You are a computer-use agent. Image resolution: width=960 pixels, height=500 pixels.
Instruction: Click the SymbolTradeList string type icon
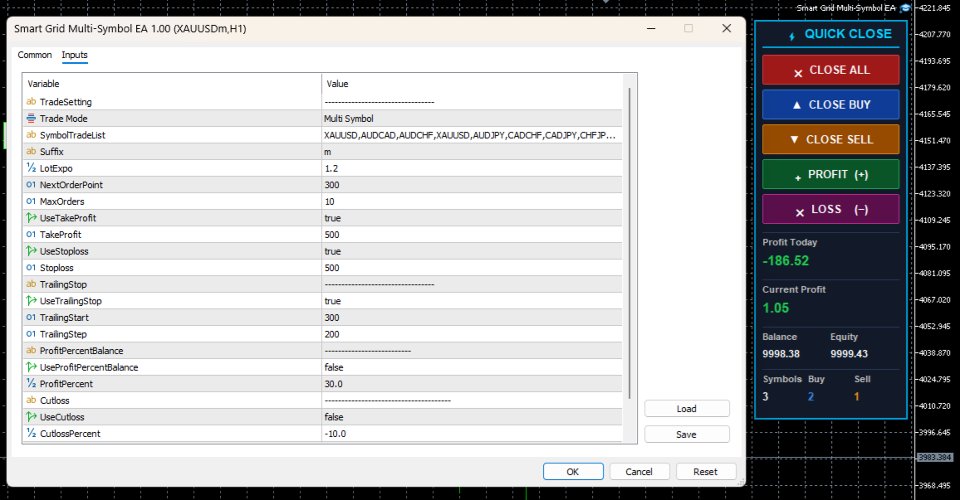click(x=31, y=135)
